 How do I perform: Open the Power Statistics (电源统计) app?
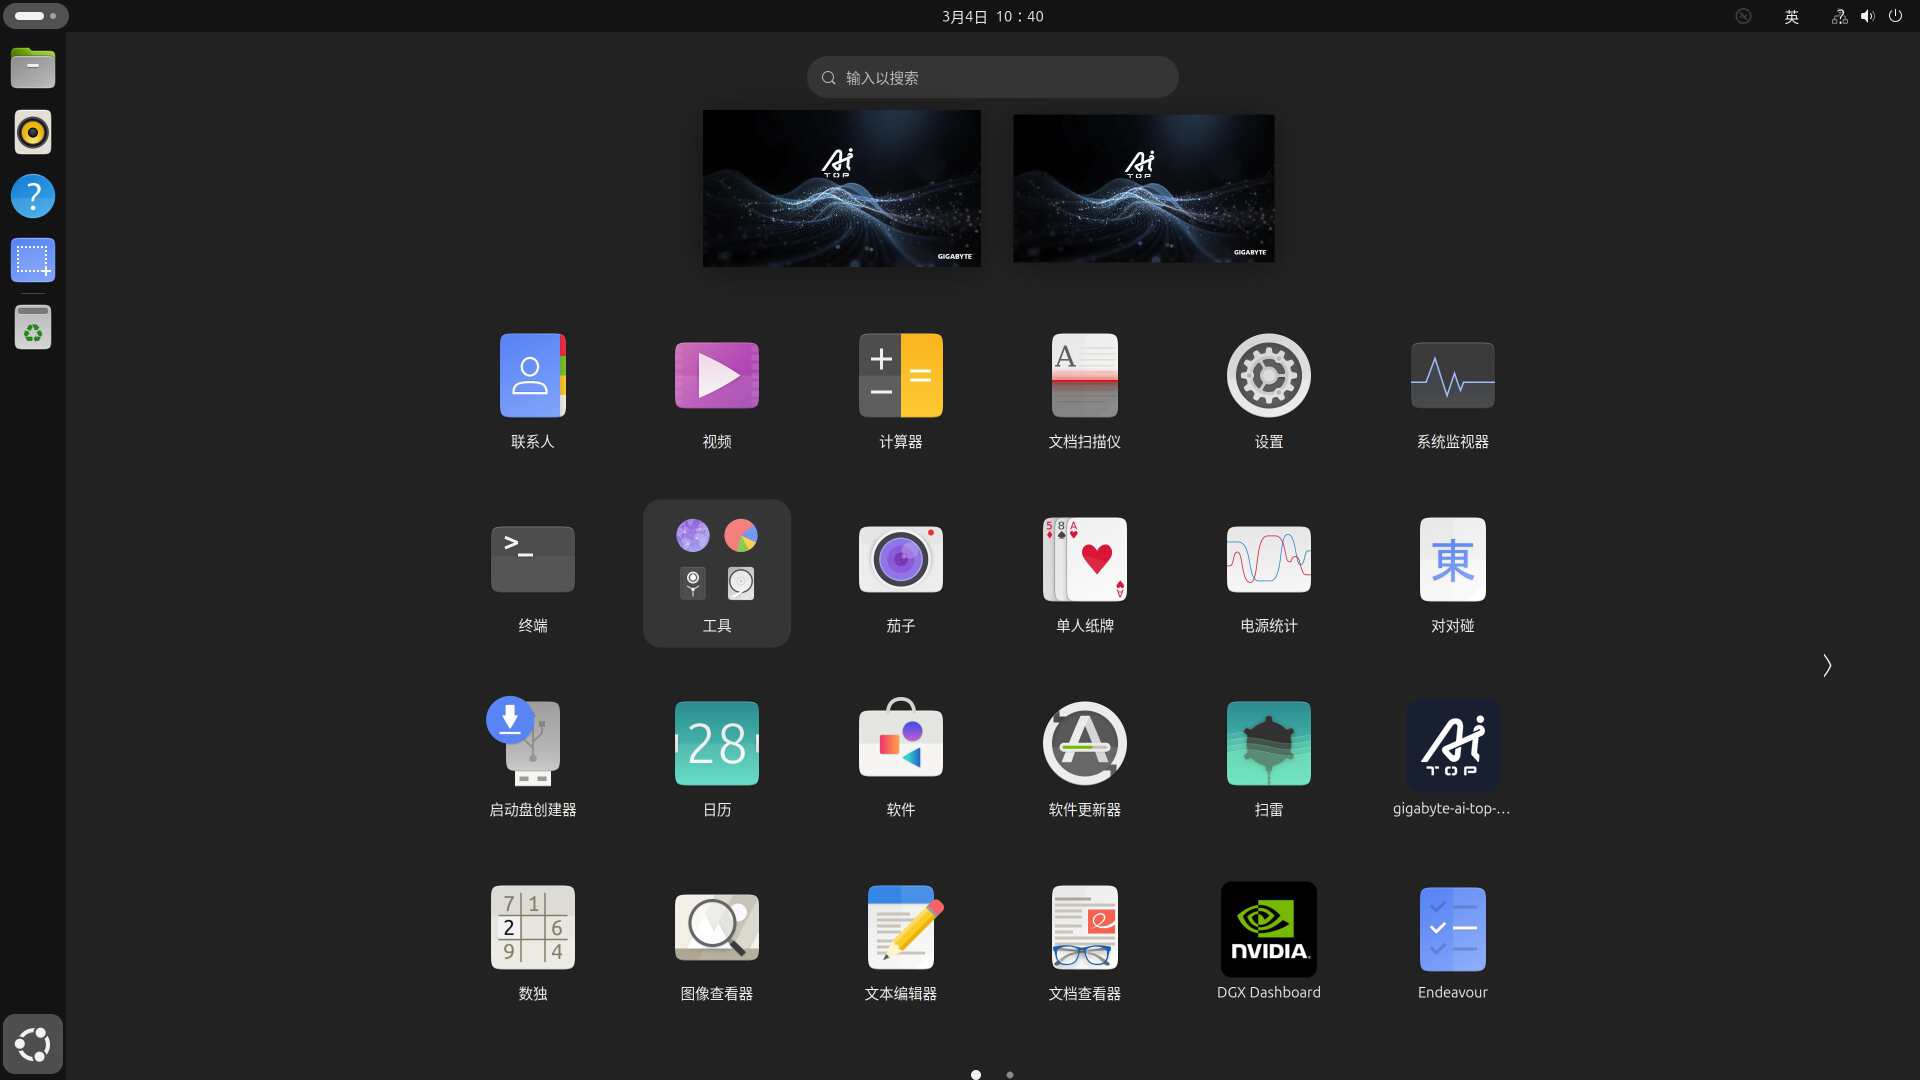tap(1268, 561)
